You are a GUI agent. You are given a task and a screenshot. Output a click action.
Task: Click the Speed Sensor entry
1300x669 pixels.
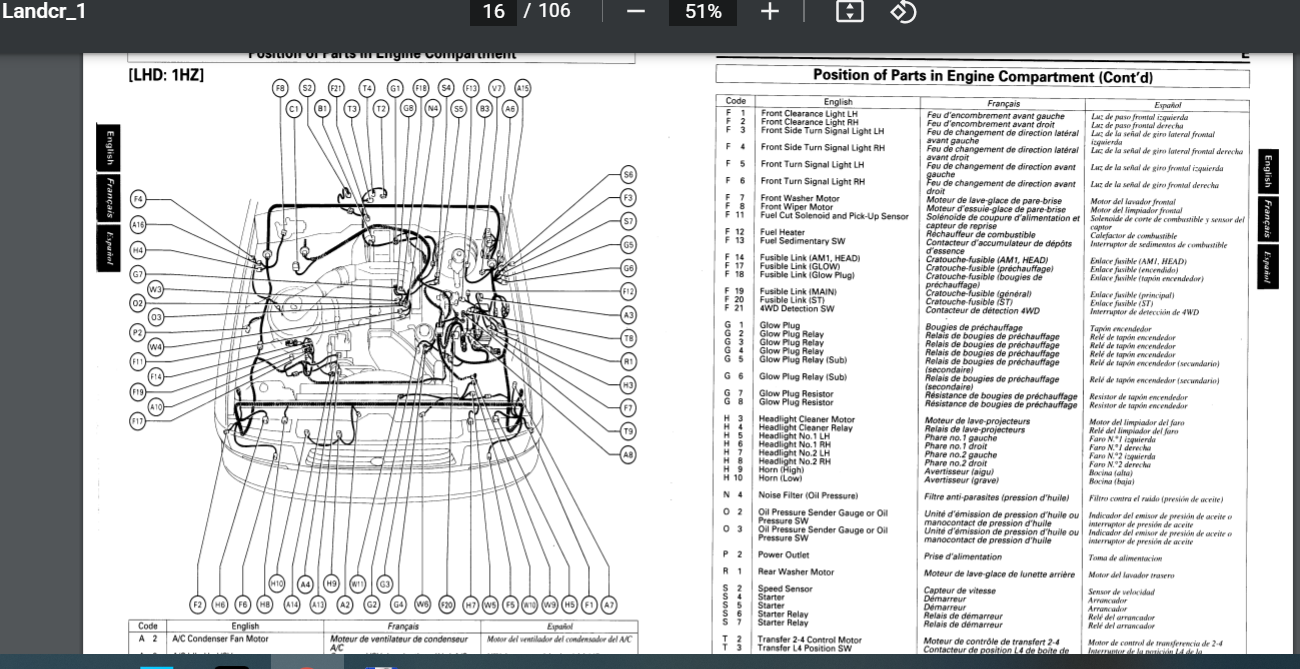pyautogui.click(x=785, y=589)
